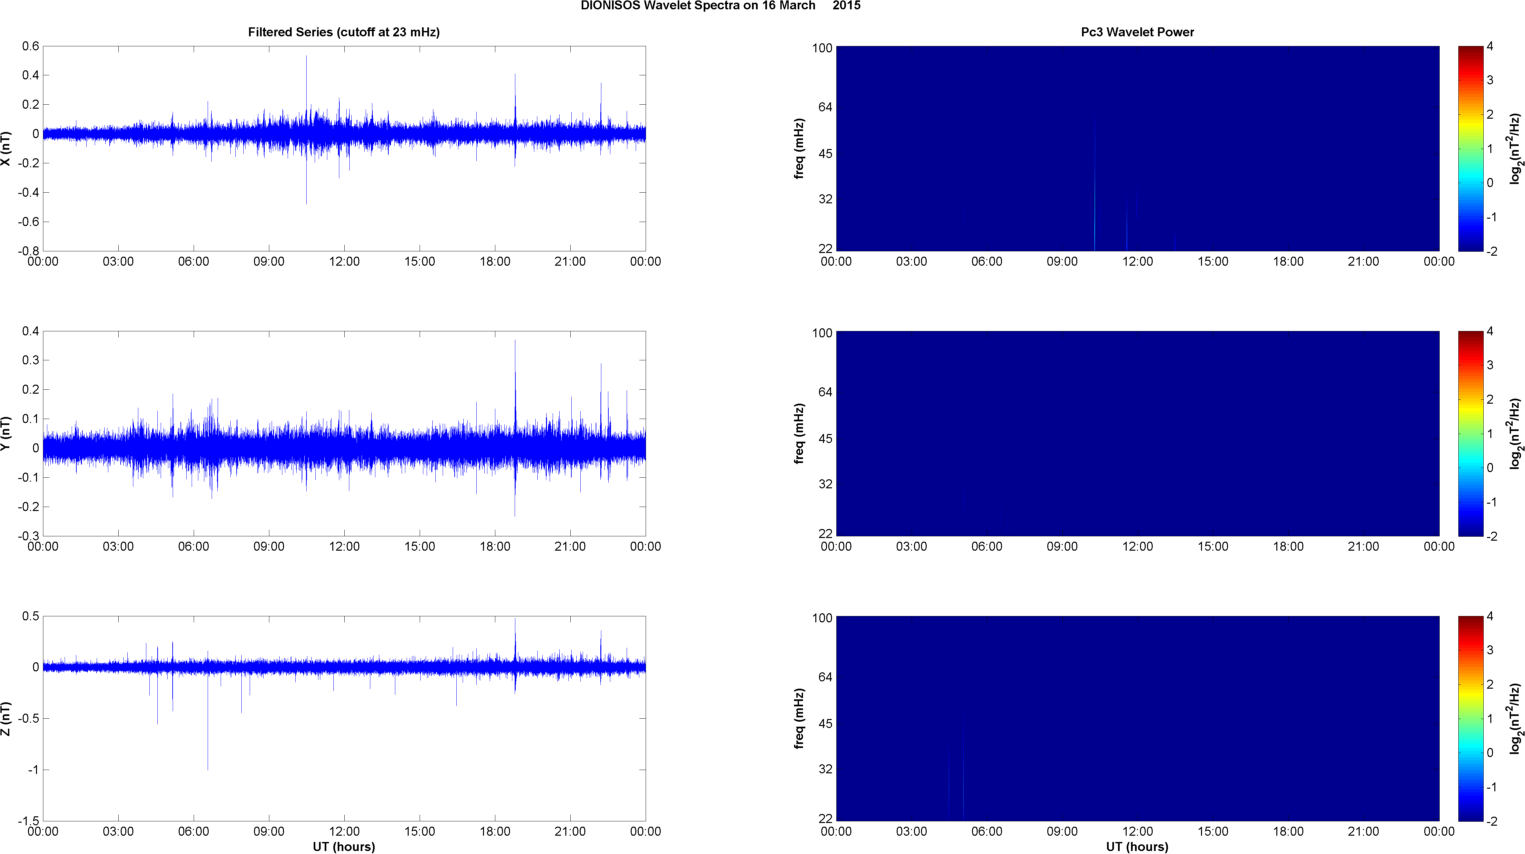
Task: Click the 'Z (nT)' axis label
Action: [7, 718]
